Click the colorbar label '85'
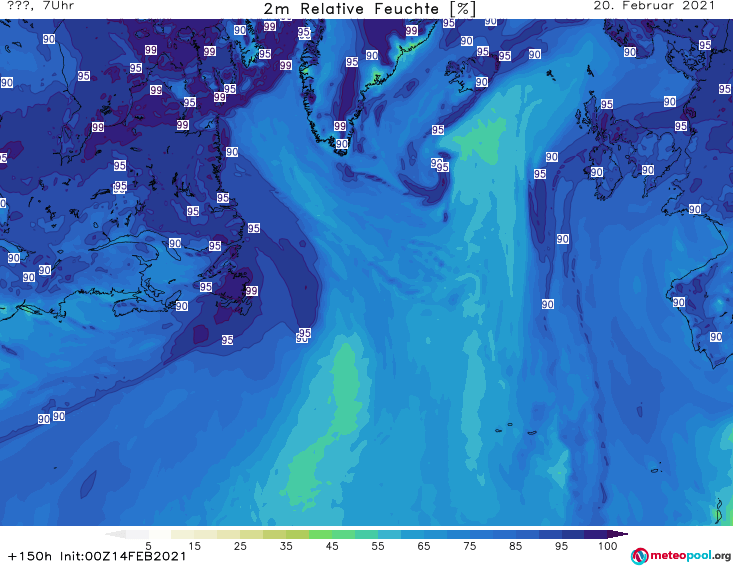The height and width of the screenshot is (566, 733). (516, 546)
